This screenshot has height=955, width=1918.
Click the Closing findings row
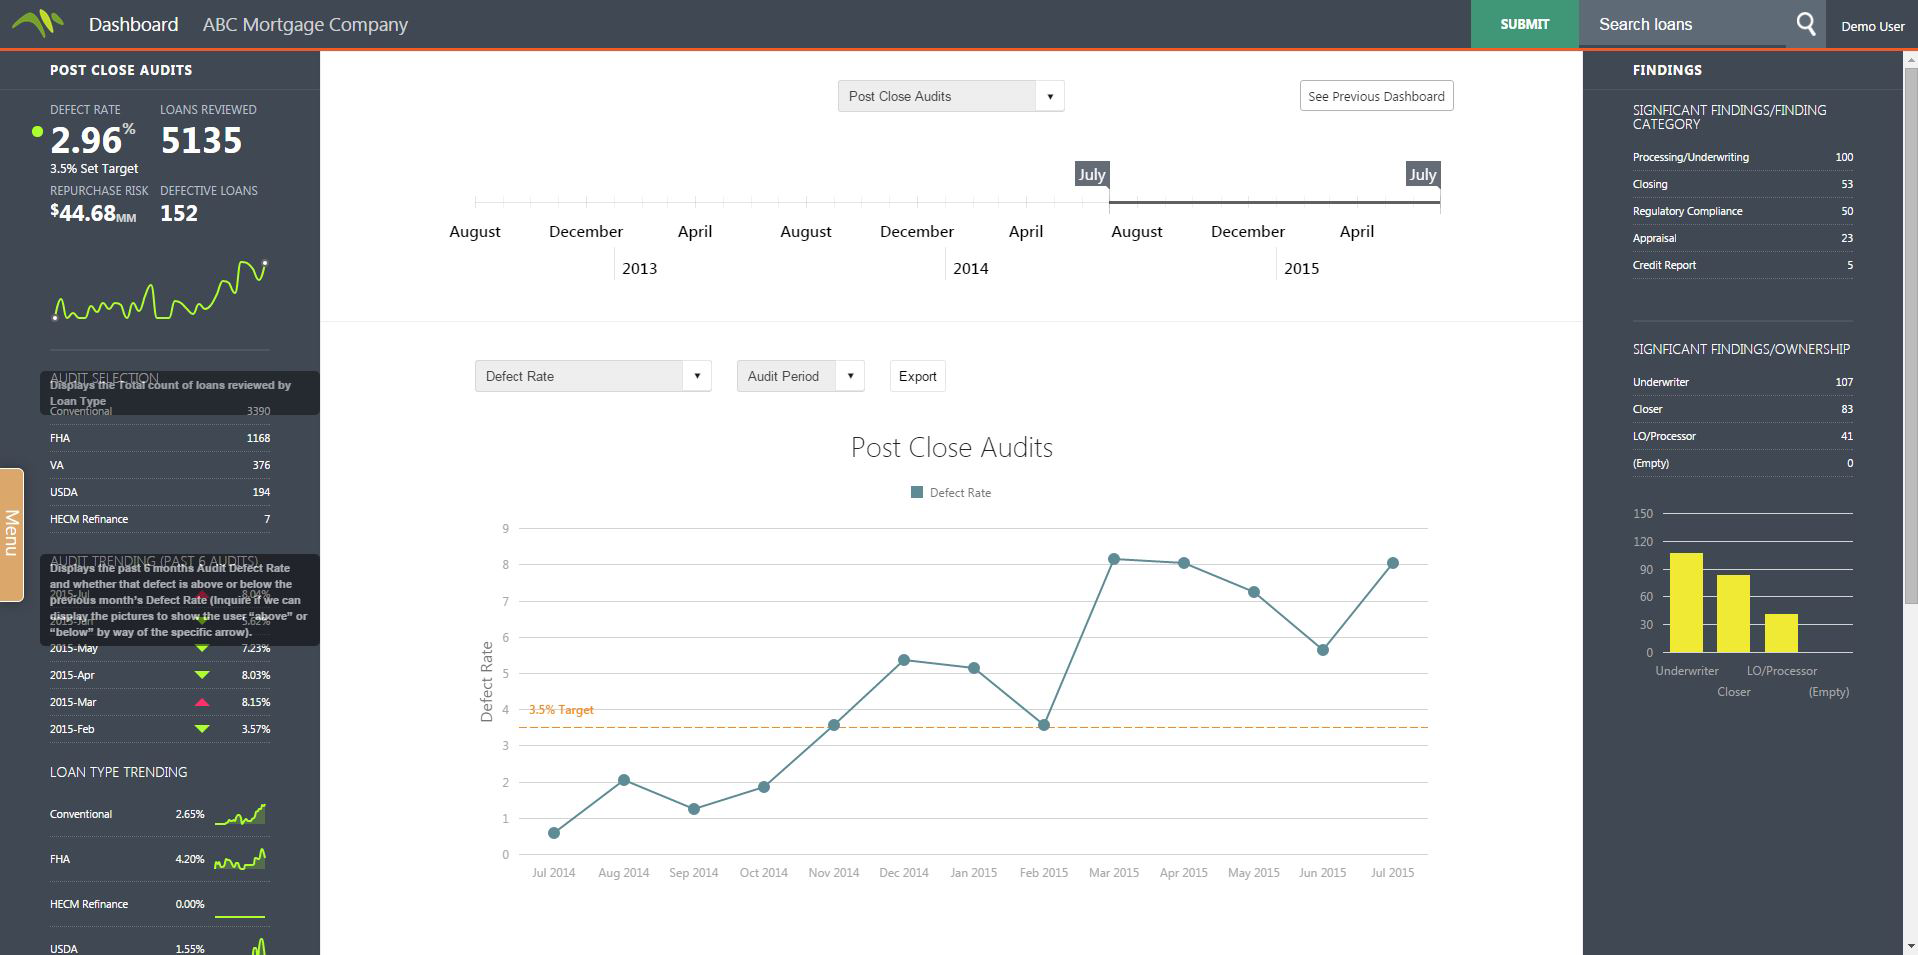pos(1742,184)
